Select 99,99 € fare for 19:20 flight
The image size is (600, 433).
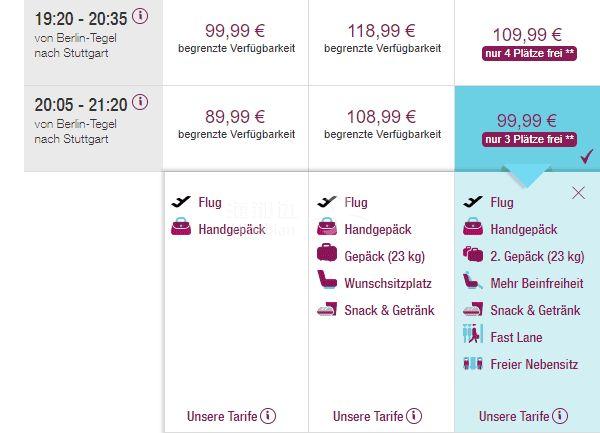[x=236, y=42]
